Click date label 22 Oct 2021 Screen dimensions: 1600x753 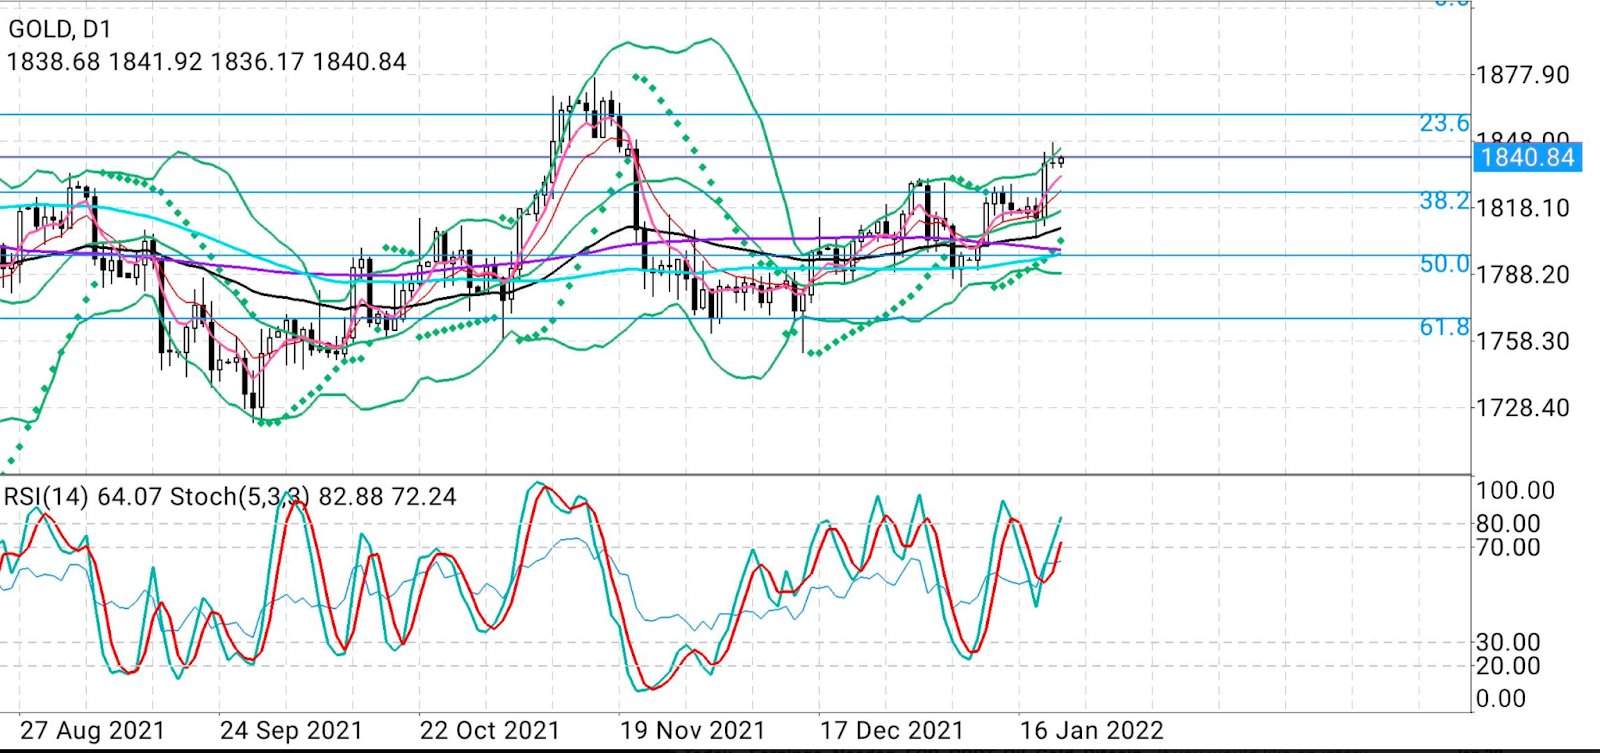(490, 731)
